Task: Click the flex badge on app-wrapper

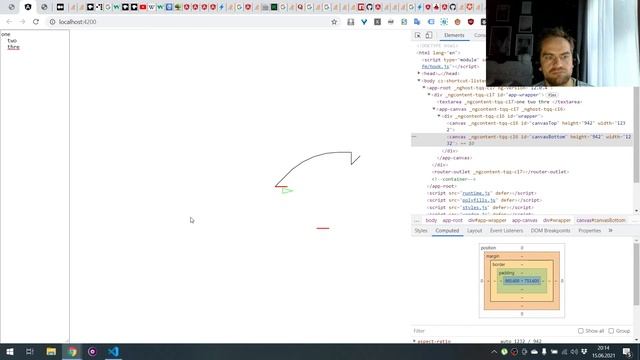Action: tap(552, 95)
